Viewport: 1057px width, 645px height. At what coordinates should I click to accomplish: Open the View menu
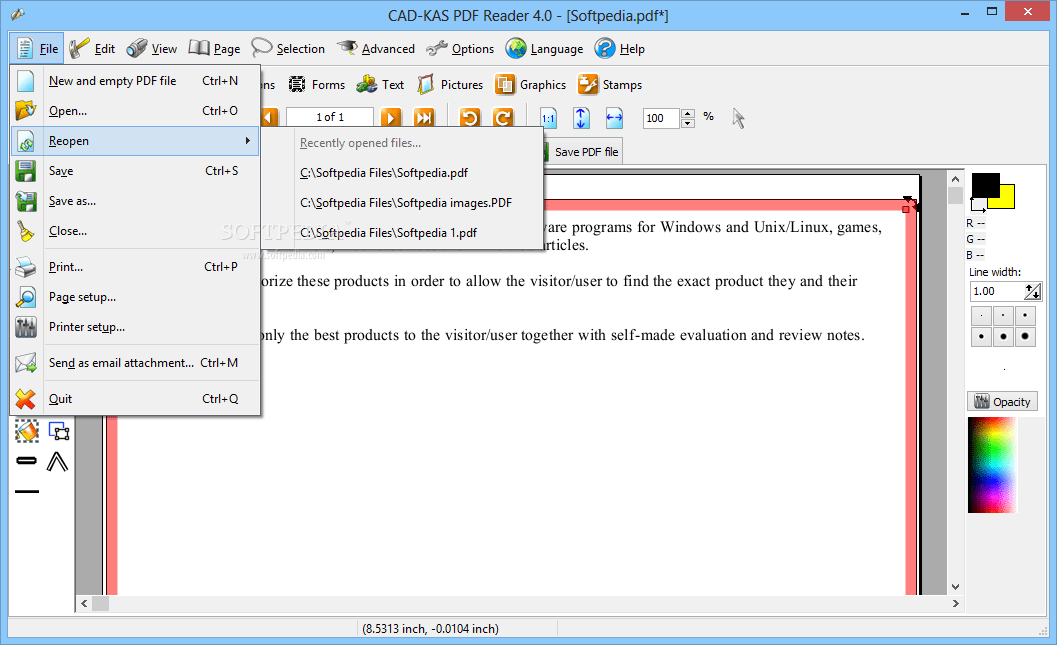[152, 49]
